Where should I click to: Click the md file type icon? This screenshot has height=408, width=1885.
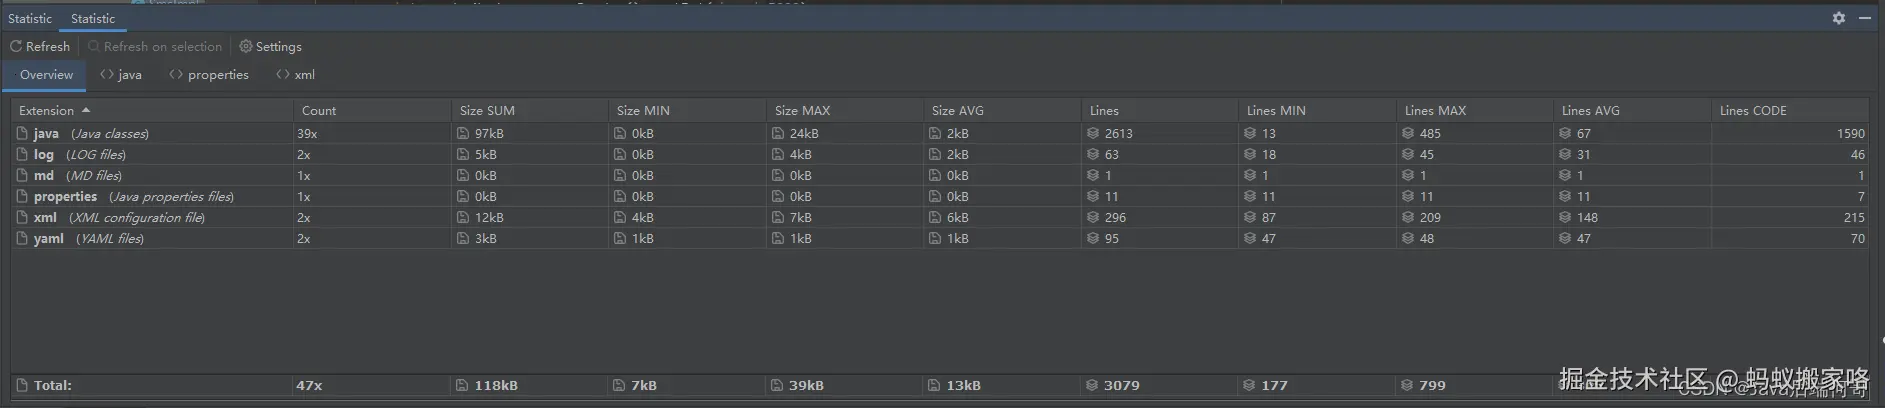22,175
